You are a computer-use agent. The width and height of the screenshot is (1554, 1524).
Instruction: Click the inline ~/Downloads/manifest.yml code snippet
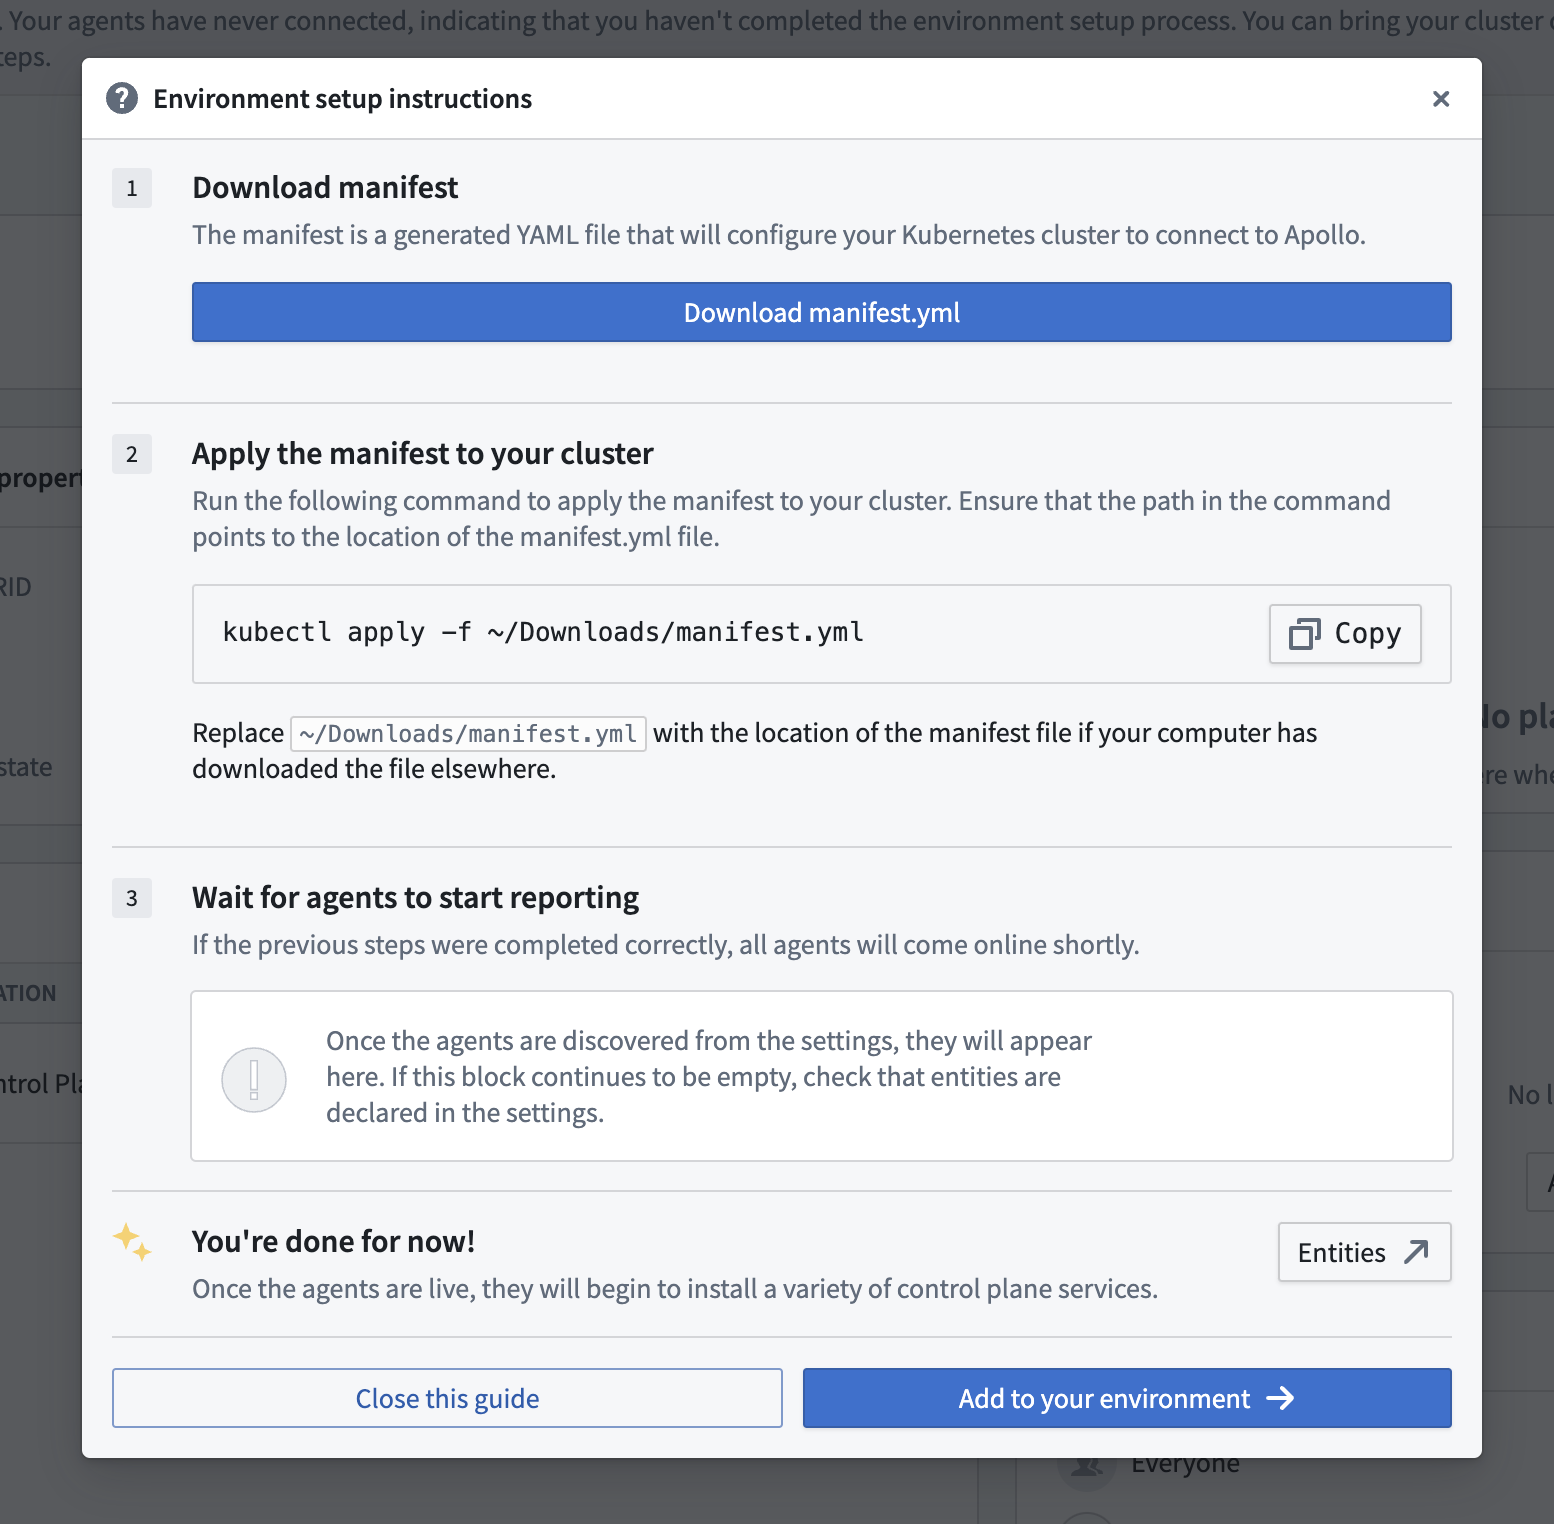468,734
